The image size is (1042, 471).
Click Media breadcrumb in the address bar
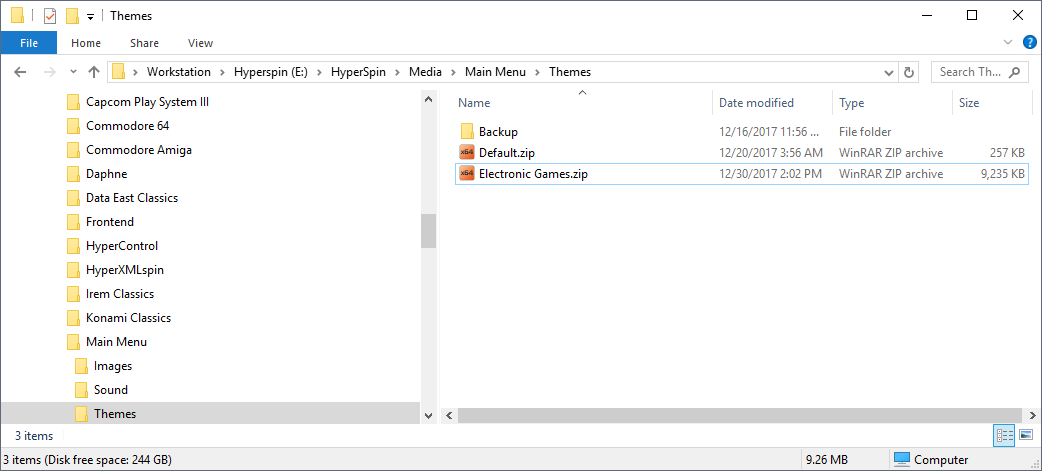coord(425,72)
